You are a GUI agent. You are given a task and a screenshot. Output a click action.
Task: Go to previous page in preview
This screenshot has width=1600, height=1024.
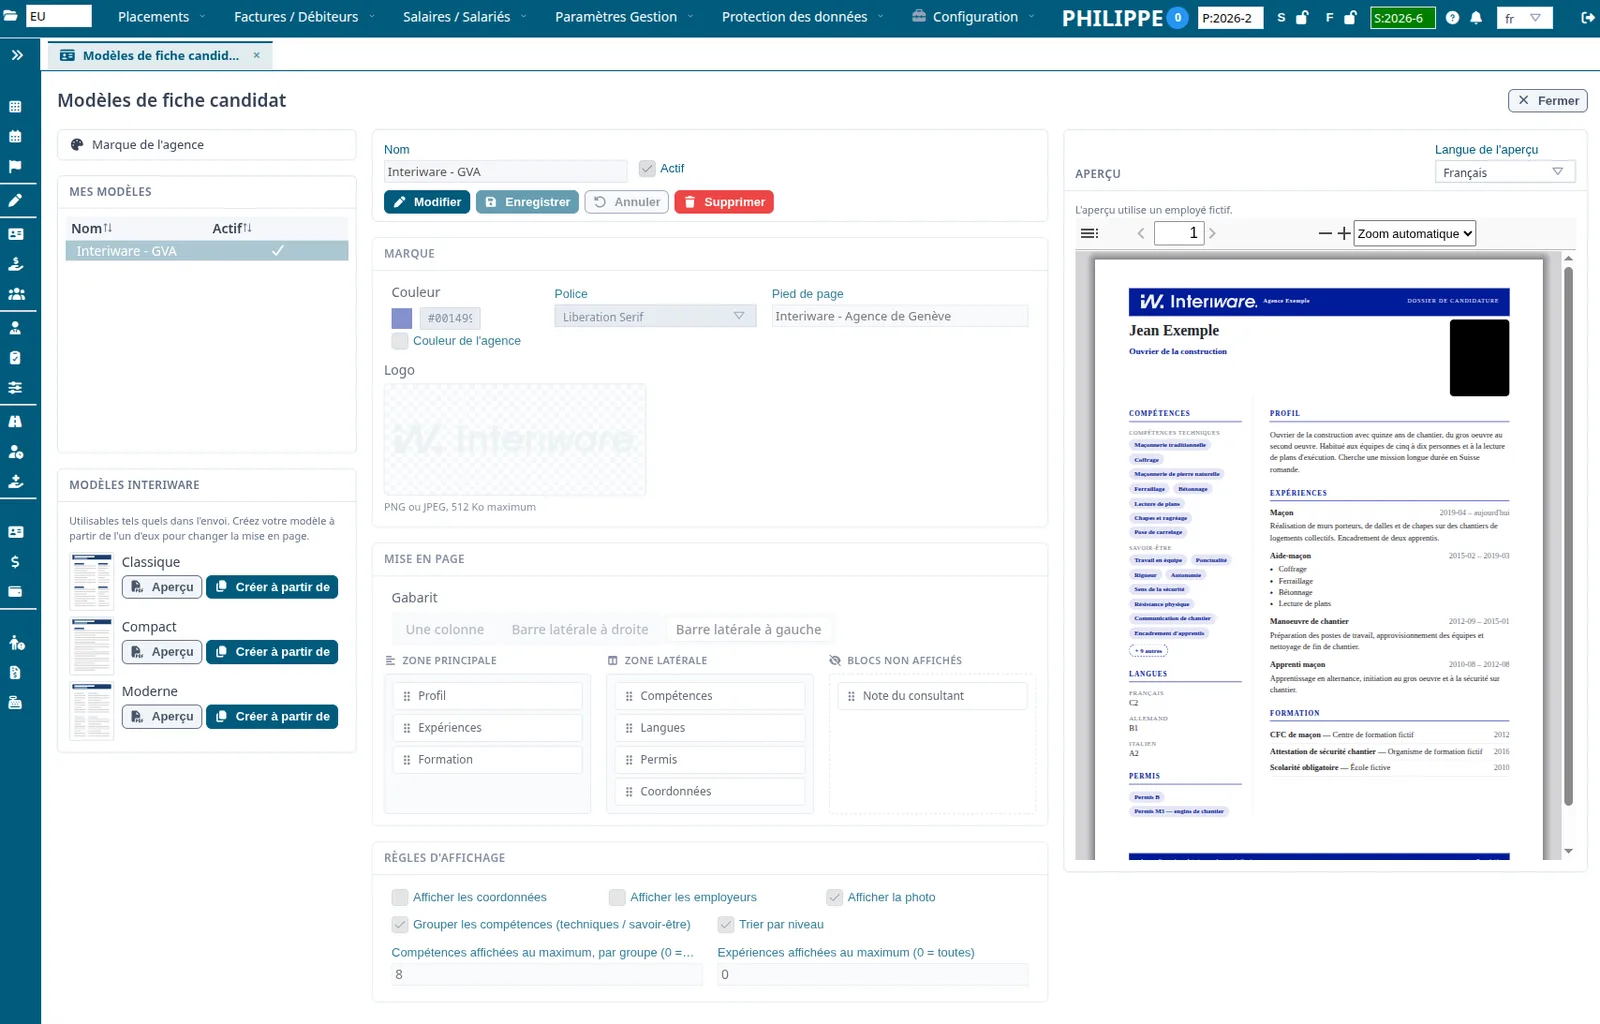[x=1141, y=233]
